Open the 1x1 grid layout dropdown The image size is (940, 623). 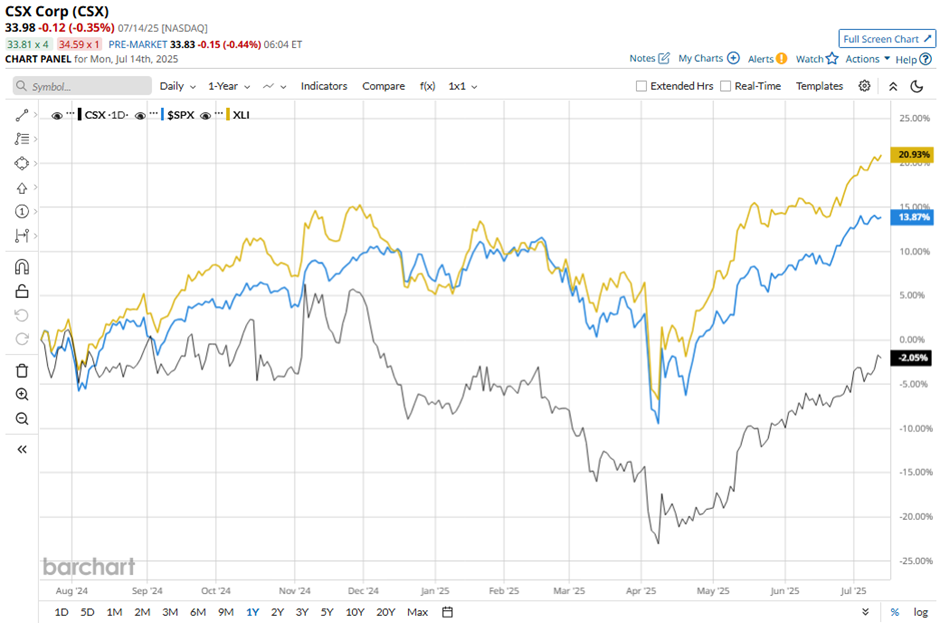(463, 86)
